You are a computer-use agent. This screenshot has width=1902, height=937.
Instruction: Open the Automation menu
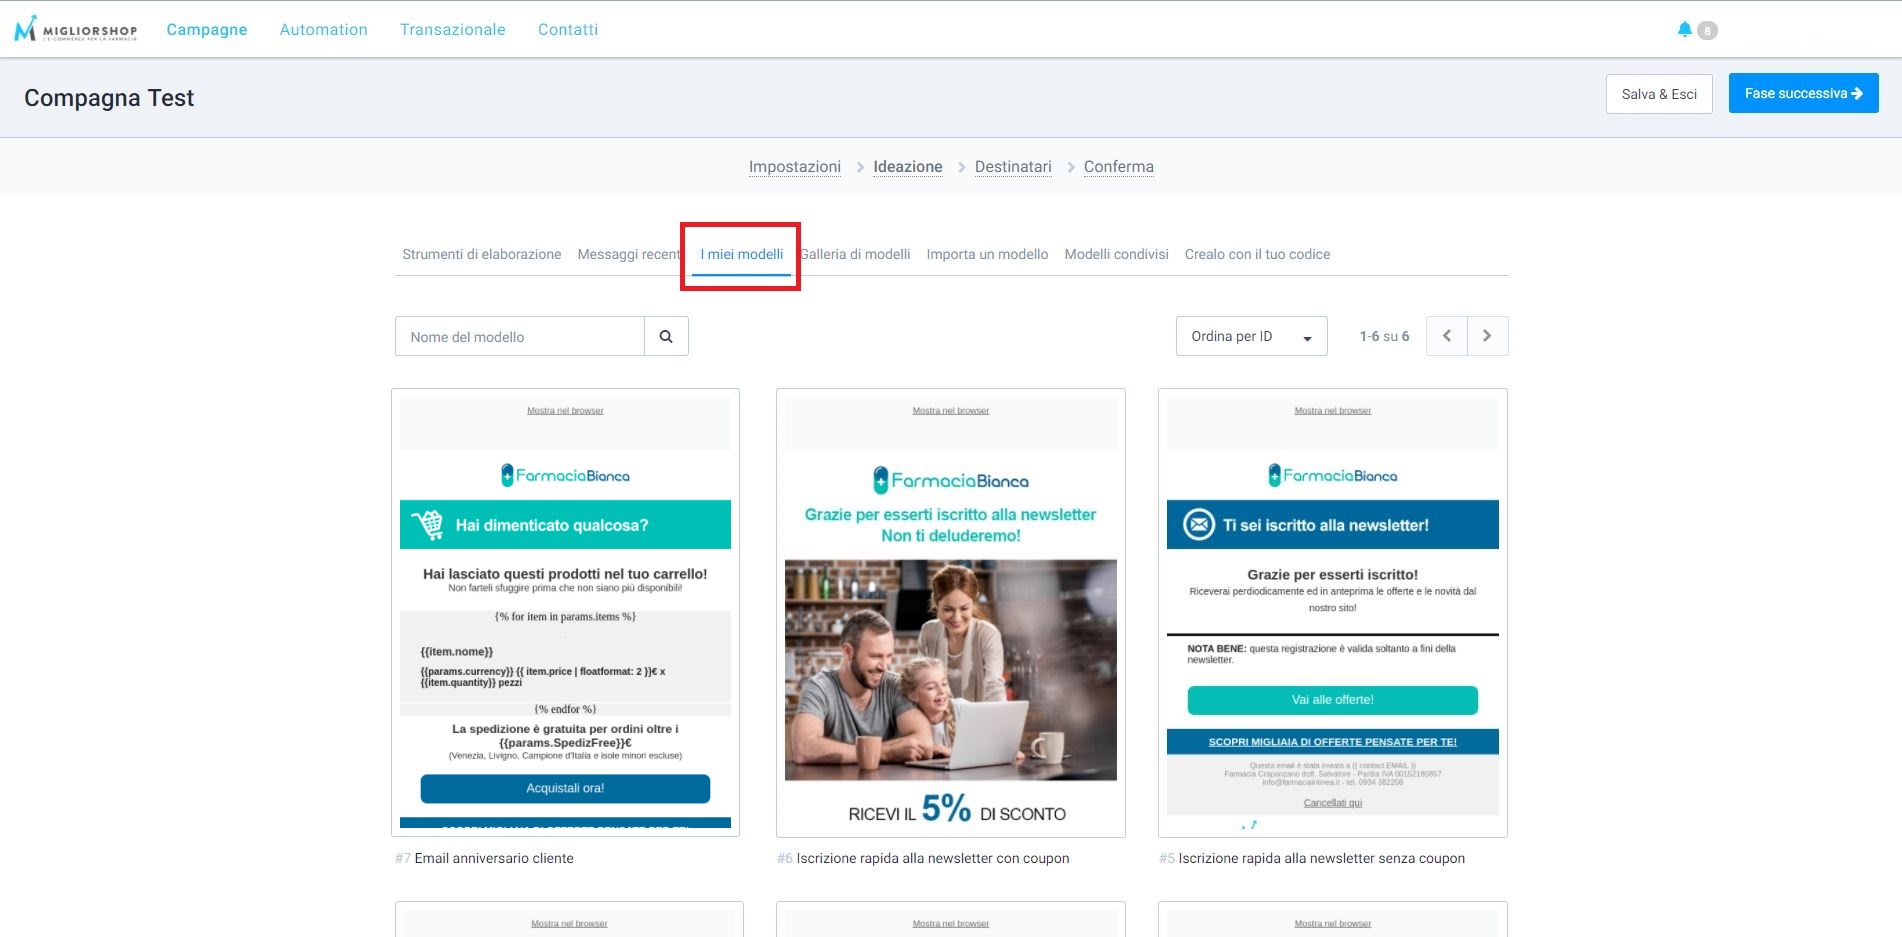323,30
